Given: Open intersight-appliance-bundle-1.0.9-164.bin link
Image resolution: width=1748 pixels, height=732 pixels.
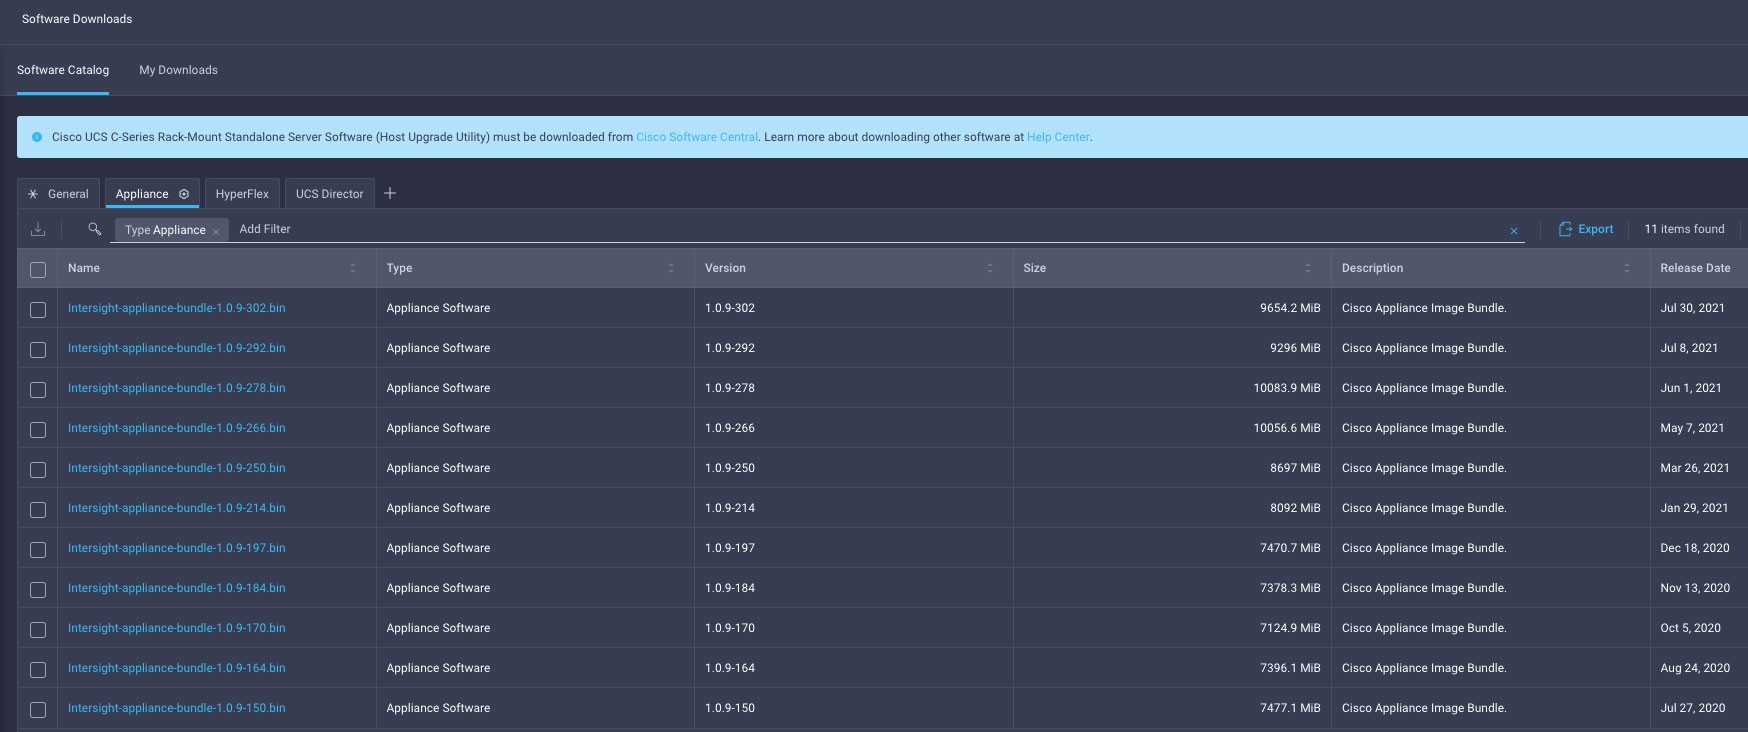Looking at the screenshot, I should (x=177, y=668).
